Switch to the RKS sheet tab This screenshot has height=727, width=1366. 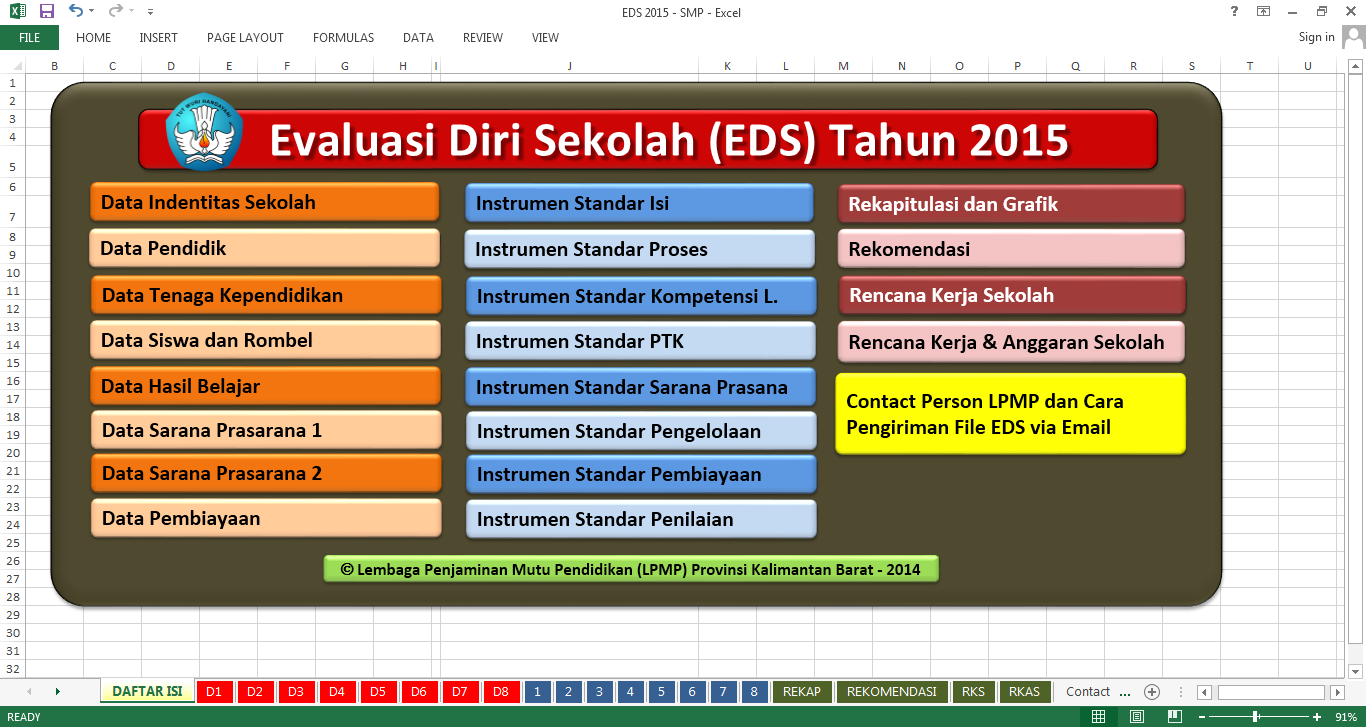(x=973, y=692)
